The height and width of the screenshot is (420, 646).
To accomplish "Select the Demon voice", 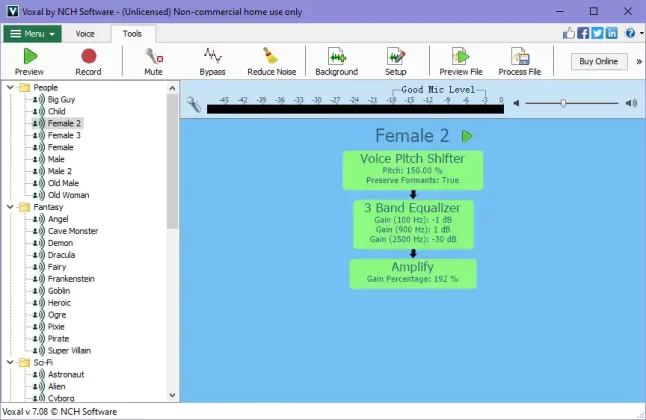I will 60,243.
